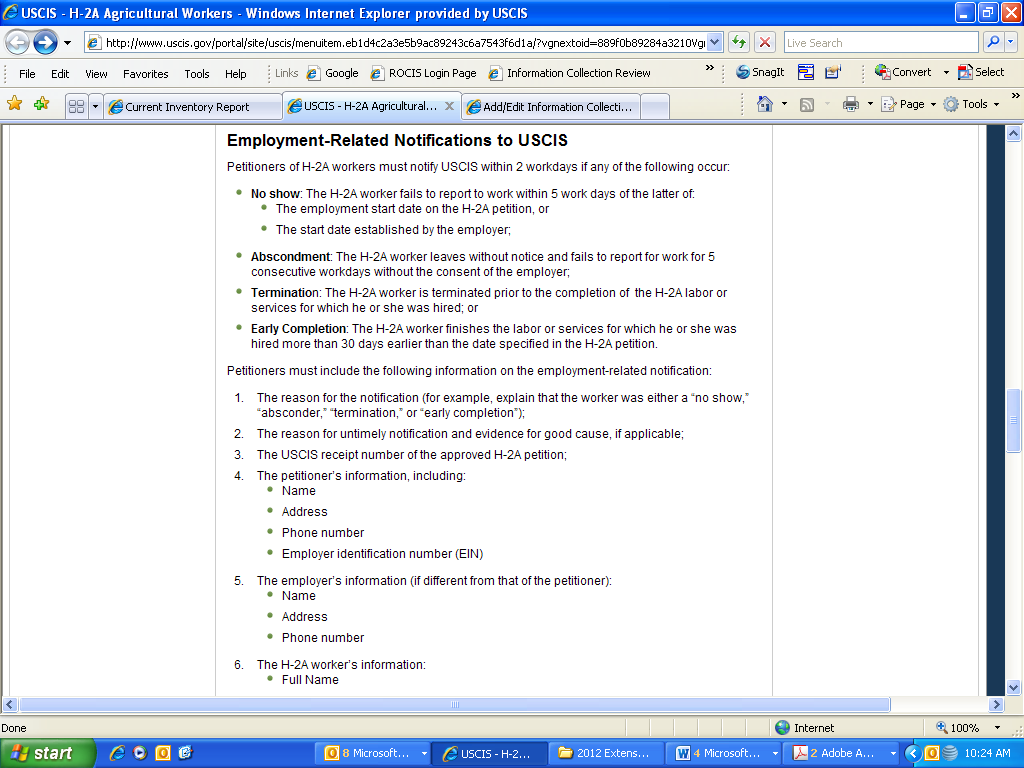The width and height of the screenshot is (1024, 768).
Task: Click inside the Live Search box
Action: pos(881,43)
